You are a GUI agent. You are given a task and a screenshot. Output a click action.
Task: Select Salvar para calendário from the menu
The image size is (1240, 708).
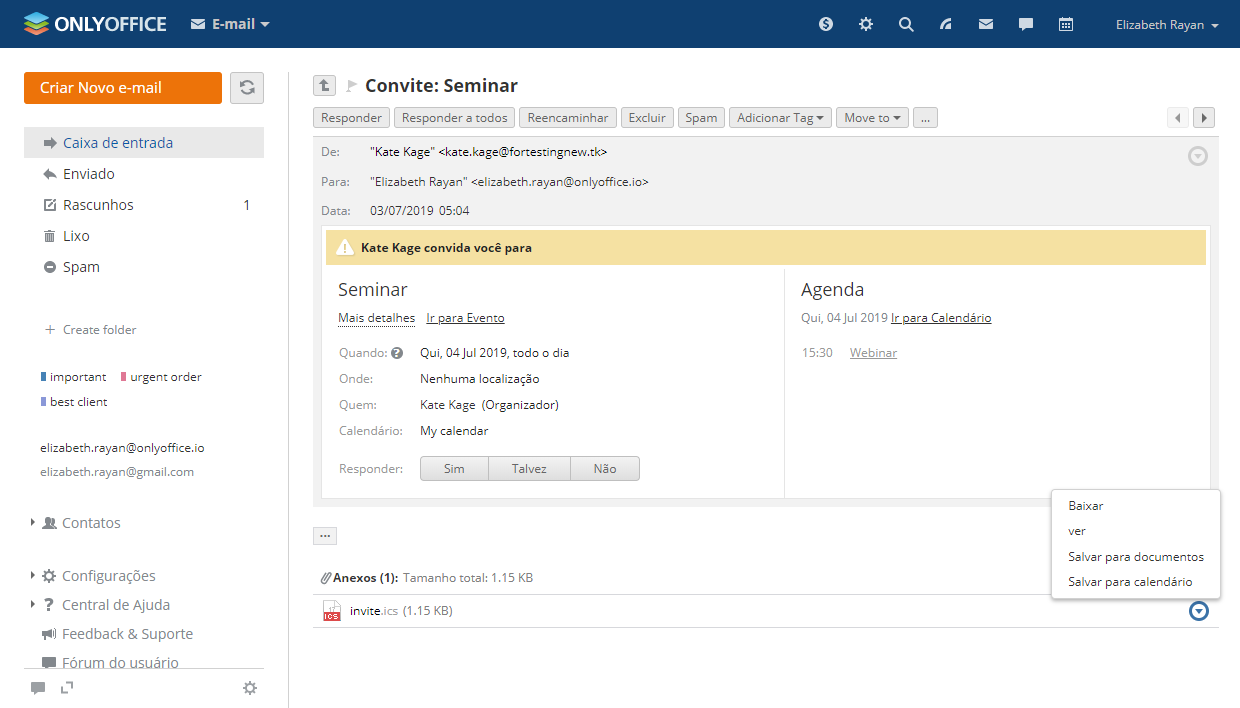[1130, 582]
